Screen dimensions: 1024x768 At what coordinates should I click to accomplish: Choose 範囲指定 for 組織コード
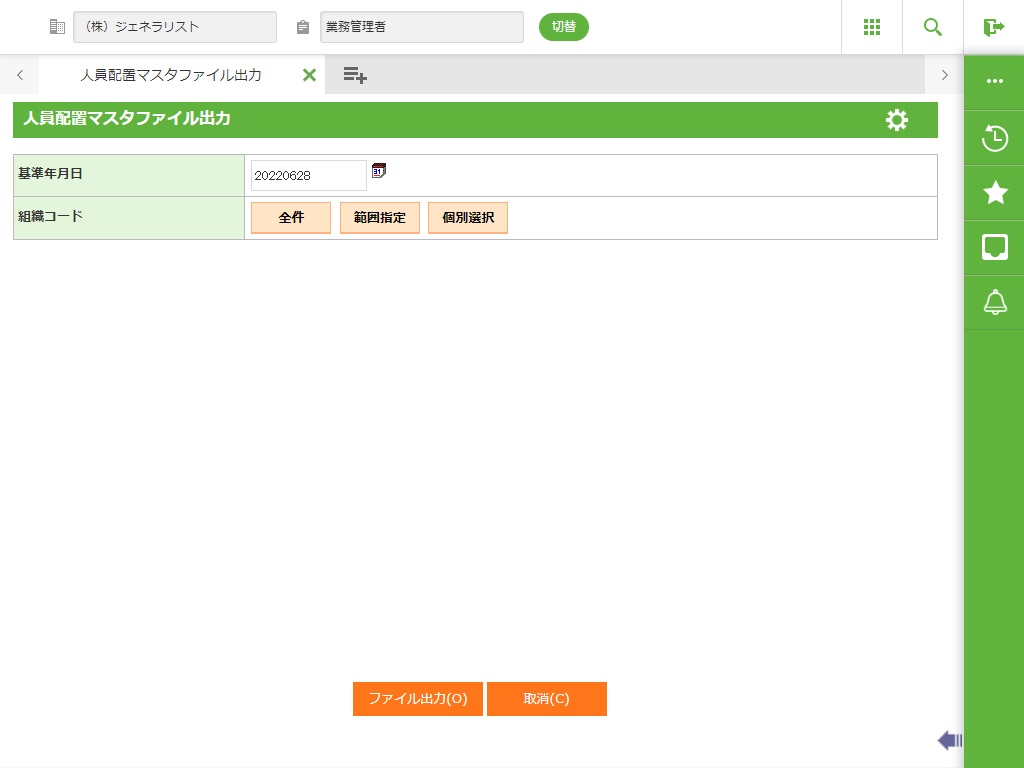click(x=379, y=217)
